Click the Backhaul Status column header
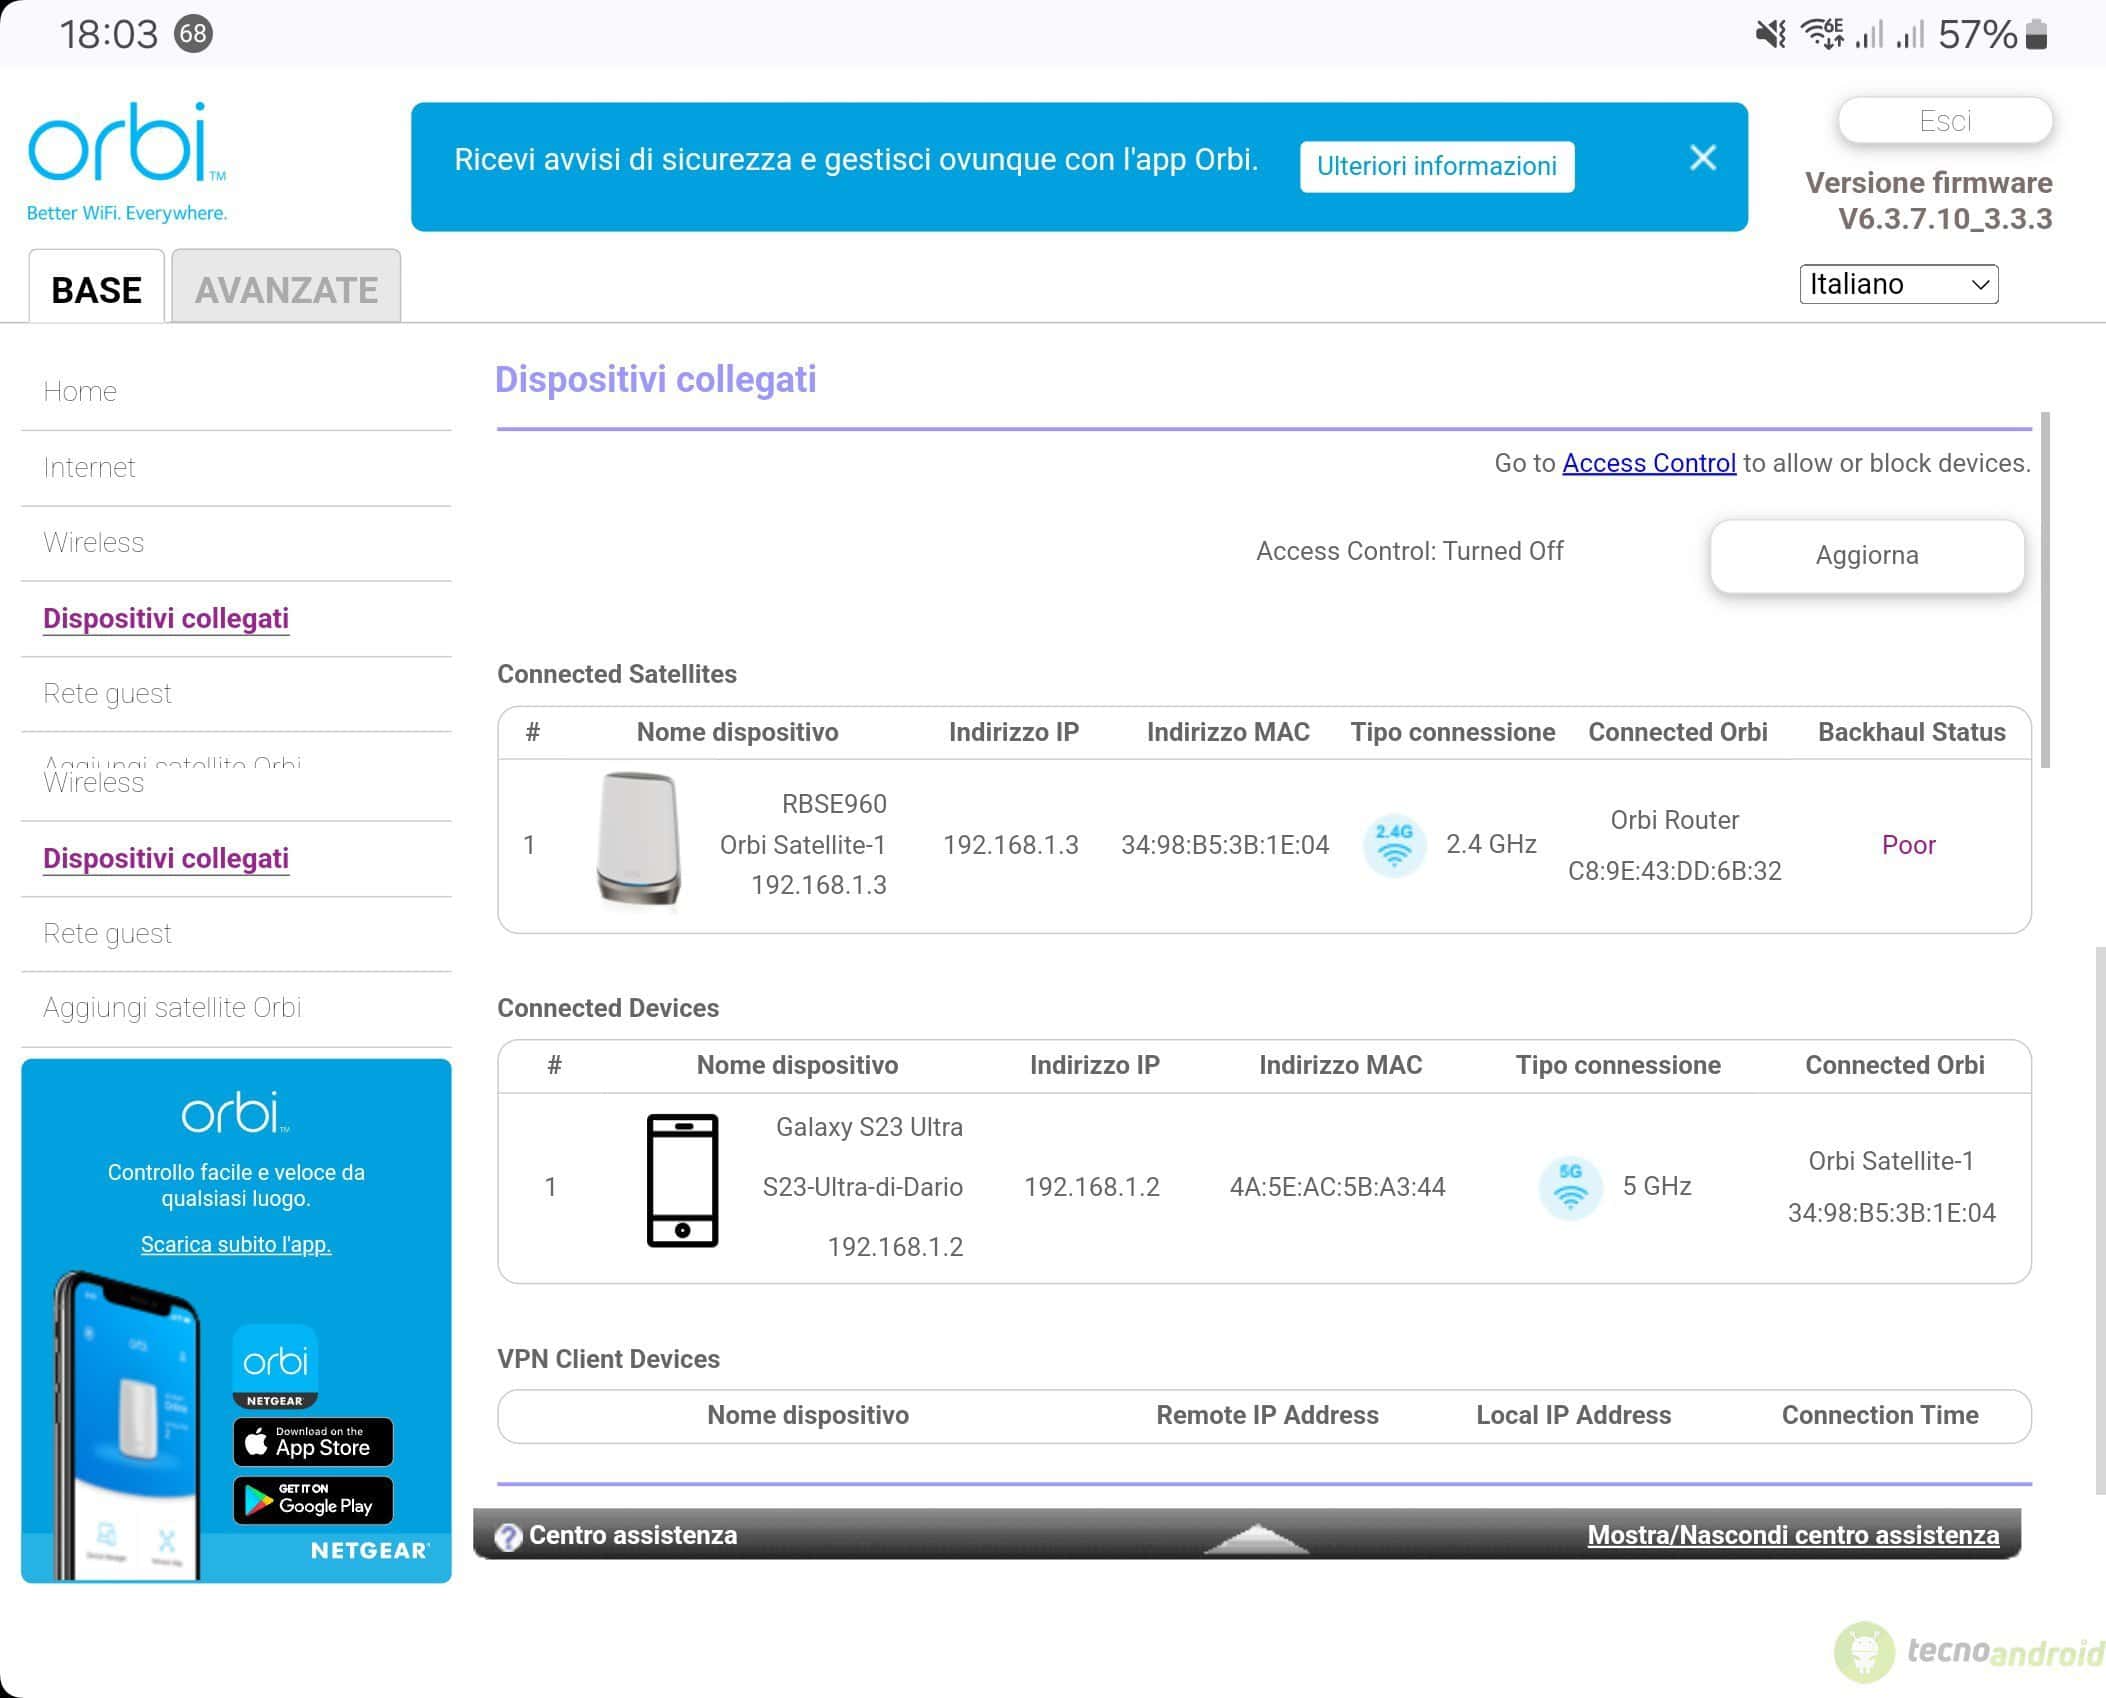The width and height of the screenshot is (2106, 1698). coord(1912,732)
